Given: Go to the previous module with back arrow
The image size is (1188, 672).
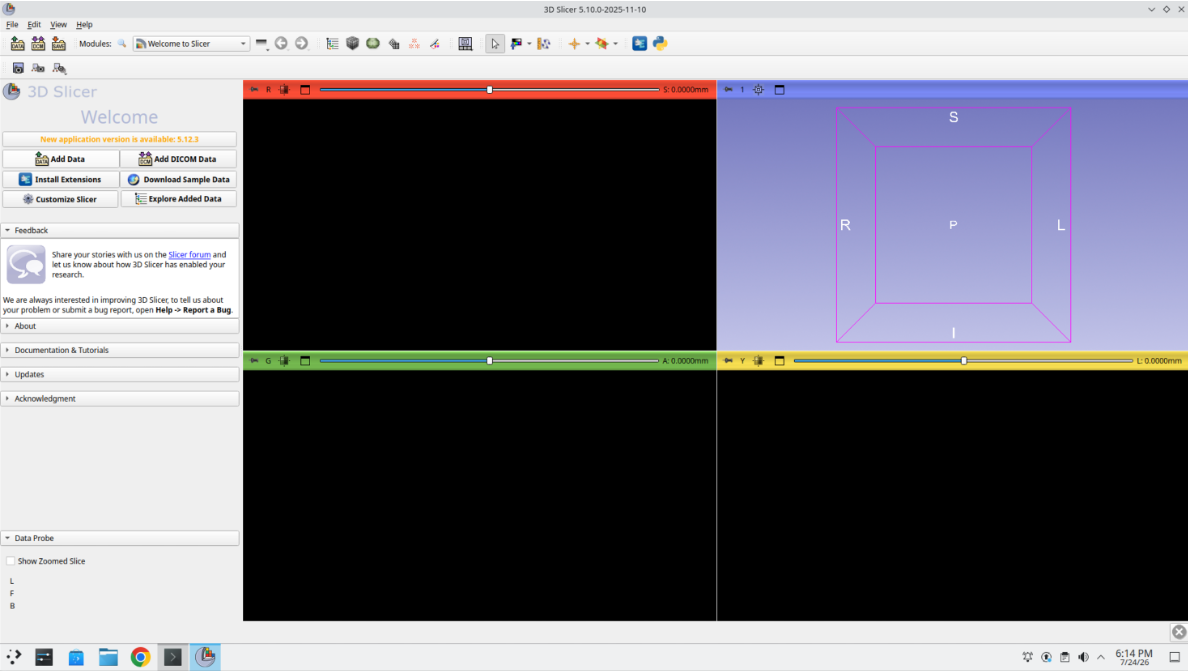Looking at the screenshot, I should (x=281, y=44).
